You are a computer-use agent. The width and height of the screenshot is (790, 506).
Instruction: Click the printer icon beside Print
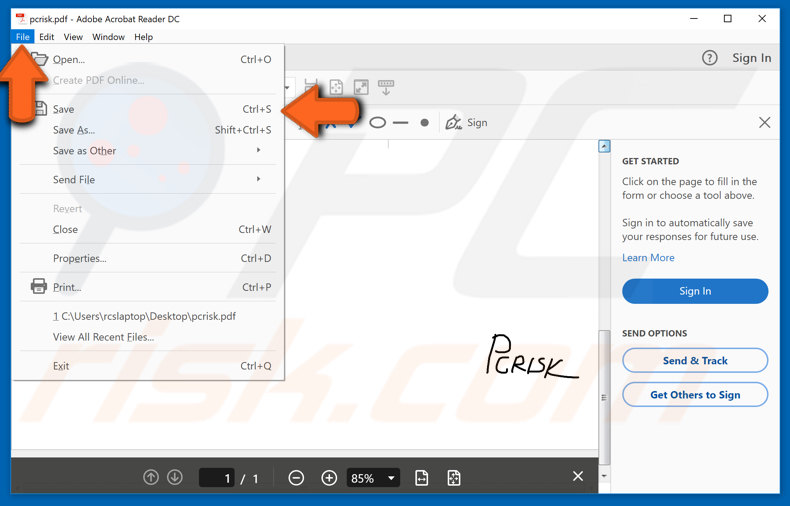(39, 286)
